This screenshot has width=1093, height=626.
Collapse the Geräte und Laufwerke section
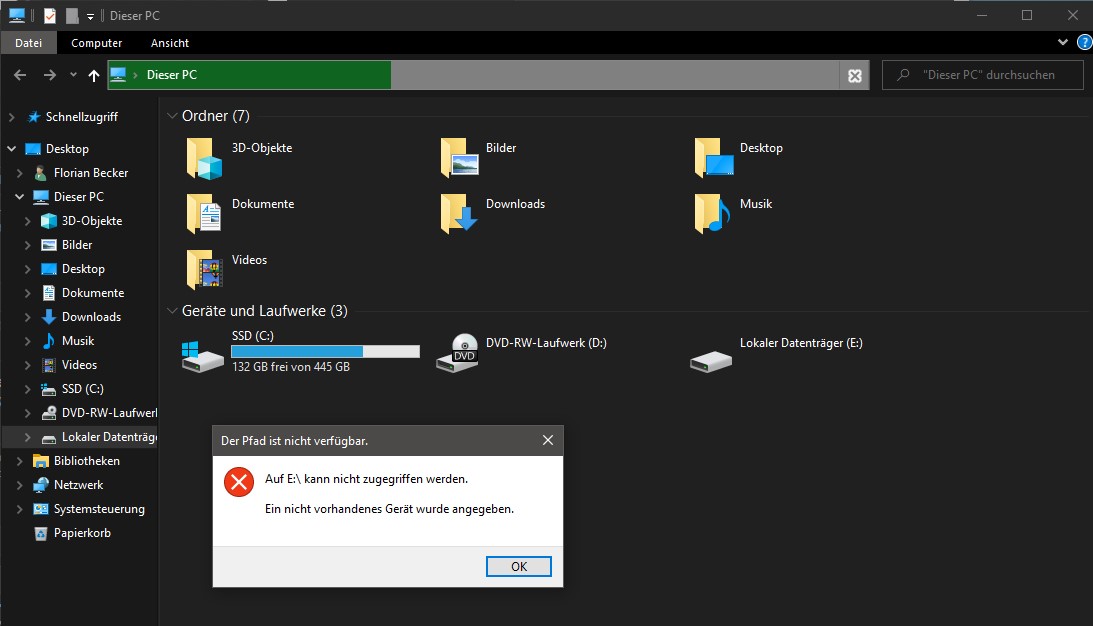[172, 311]
